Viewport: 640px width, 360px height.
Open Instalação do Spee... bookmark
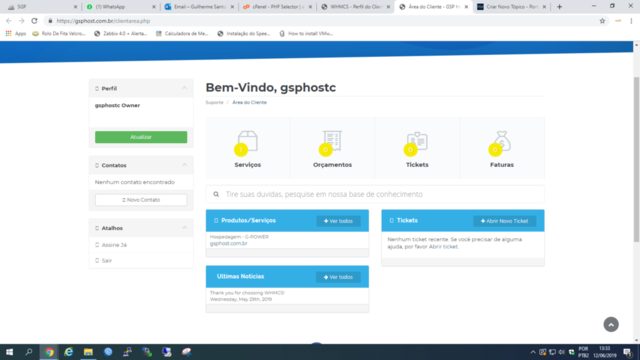244,33
